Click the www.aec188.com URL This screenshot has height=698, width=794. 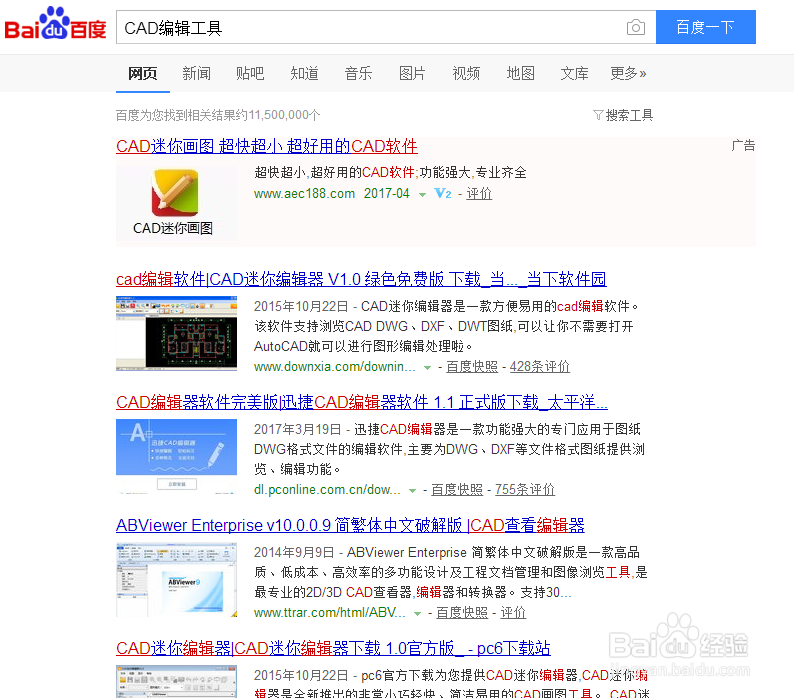click(x=304, y=193)
